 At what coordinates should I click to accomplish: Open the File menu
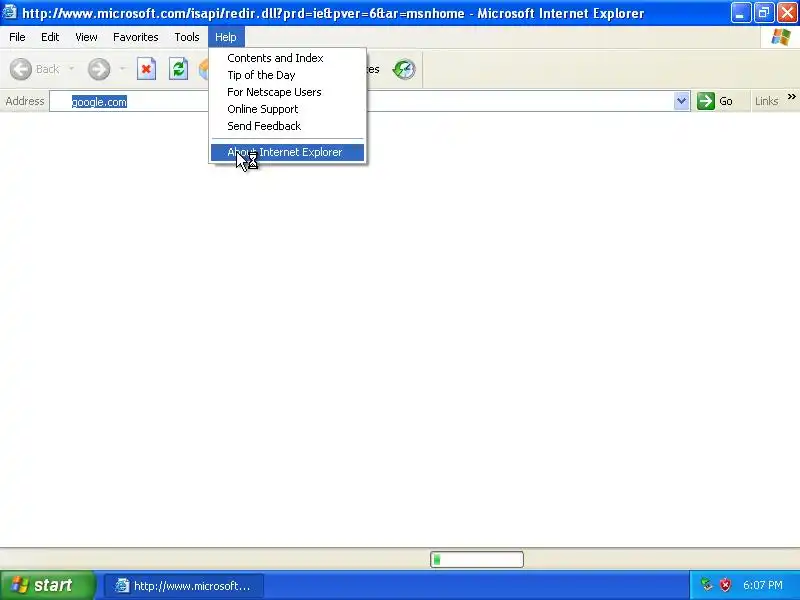pos(17,37)
